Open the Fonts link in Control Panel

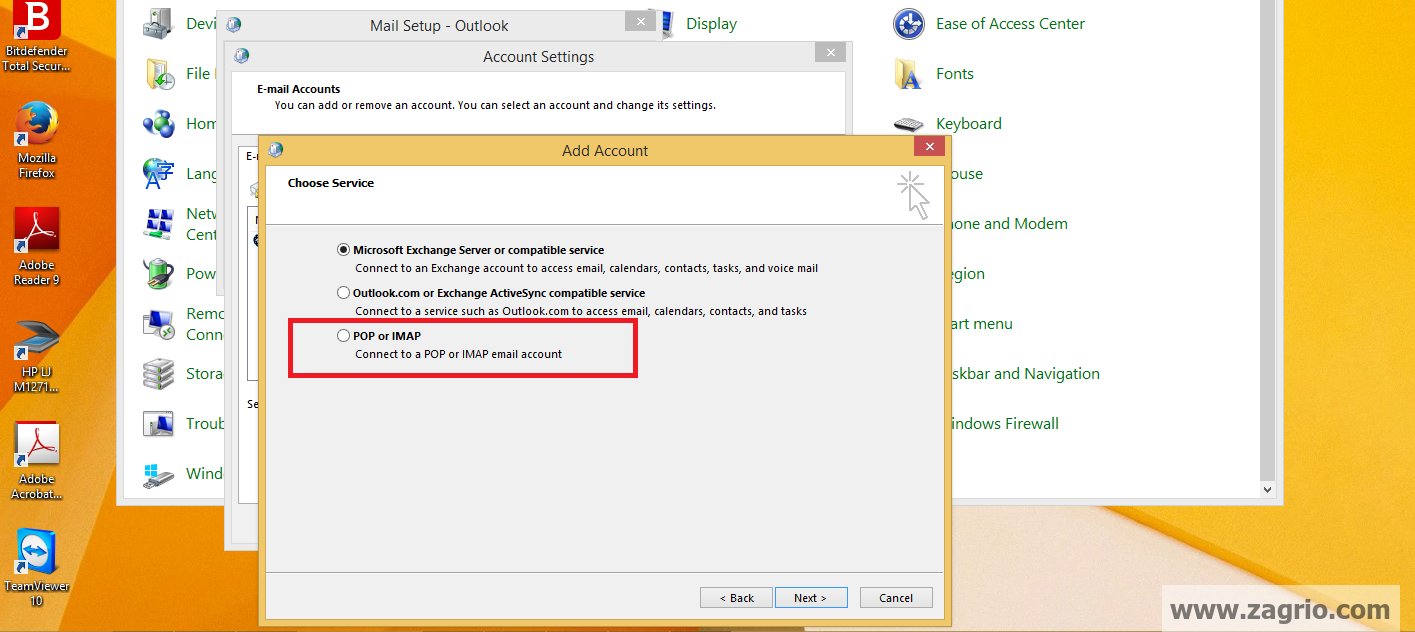[955, 74]
